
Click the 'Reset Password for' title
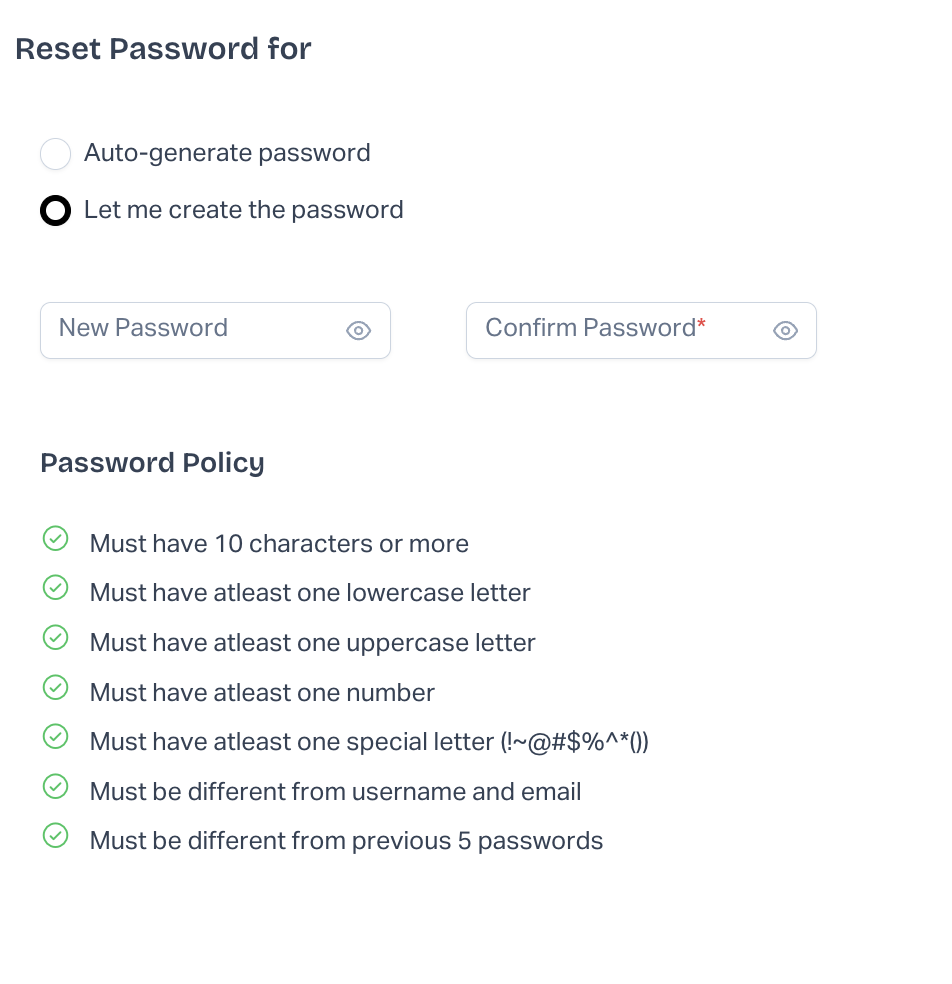click(163, 49)
